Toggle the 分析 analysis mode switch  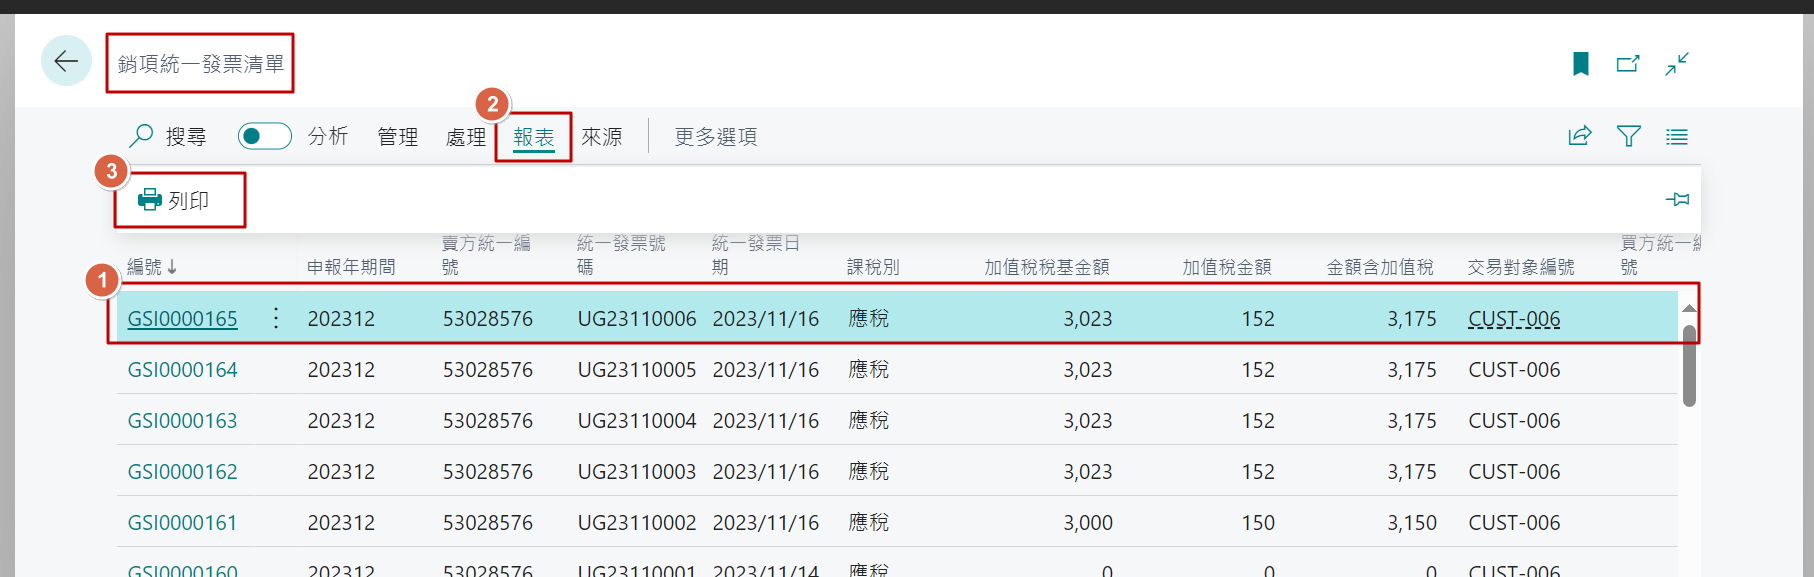(264, 136)
